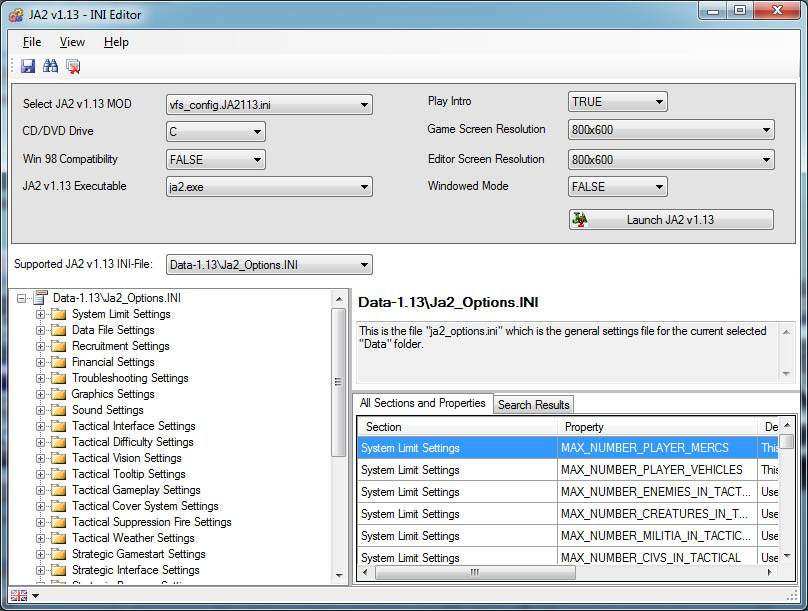The image size is (808, 611).
Task: Click the Recruitment Settings folder icon
Action: (x=59, y=346)
